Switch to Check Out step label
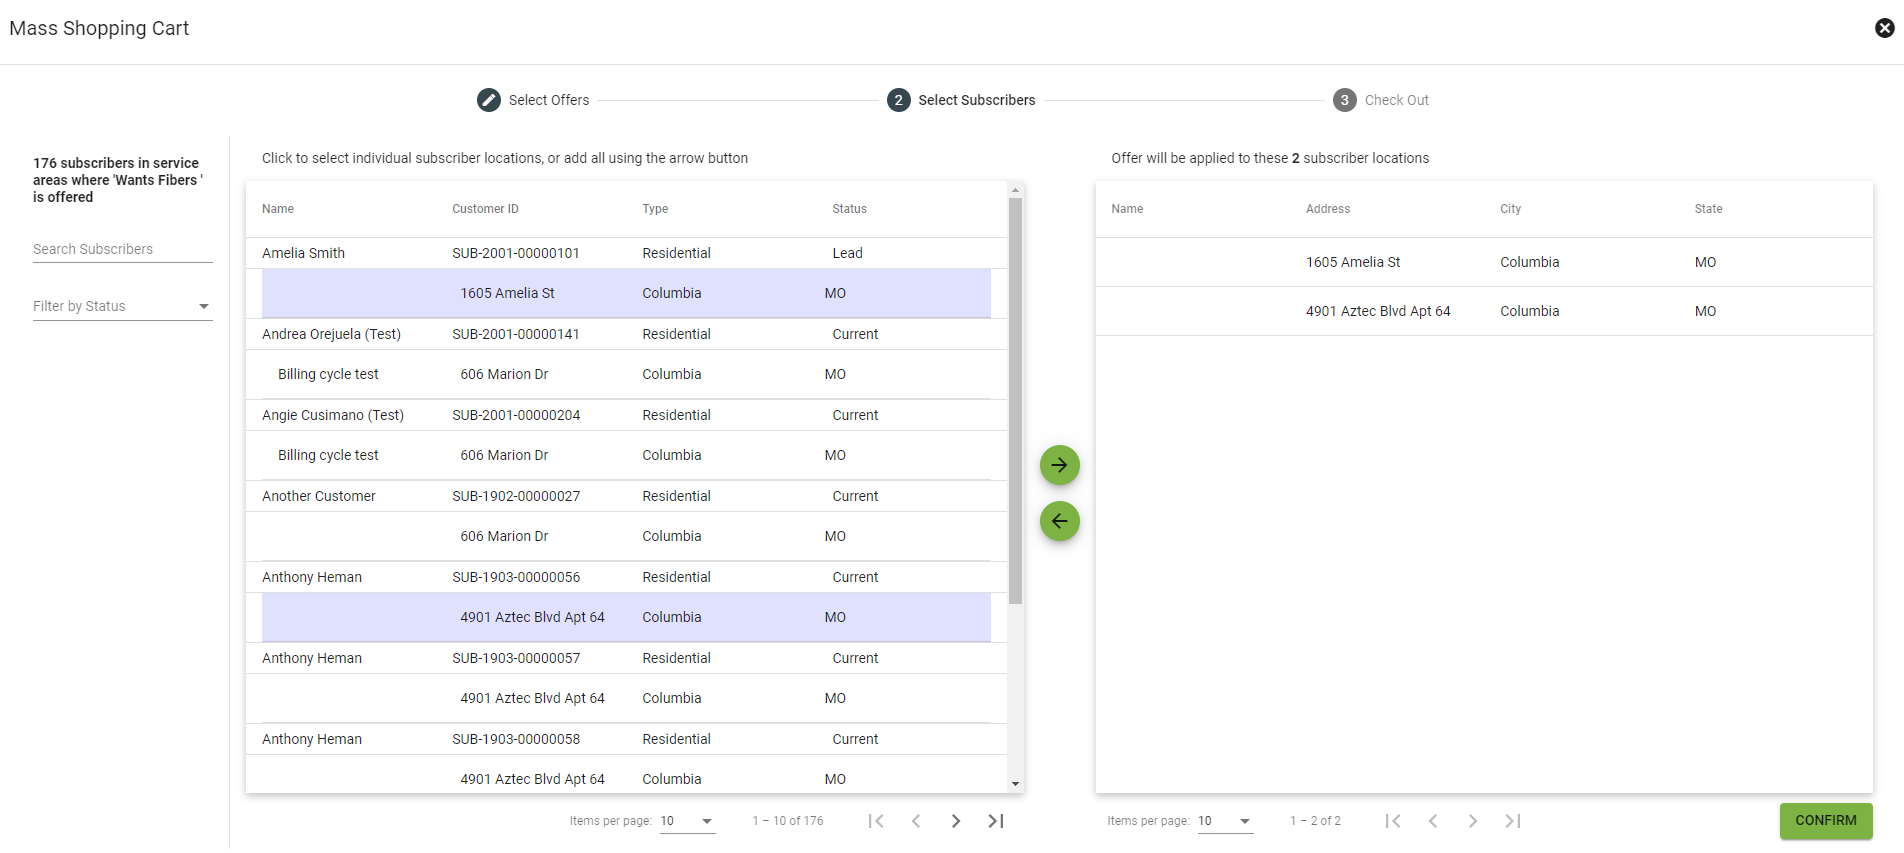1904x853 pixels. (1397, 100)
